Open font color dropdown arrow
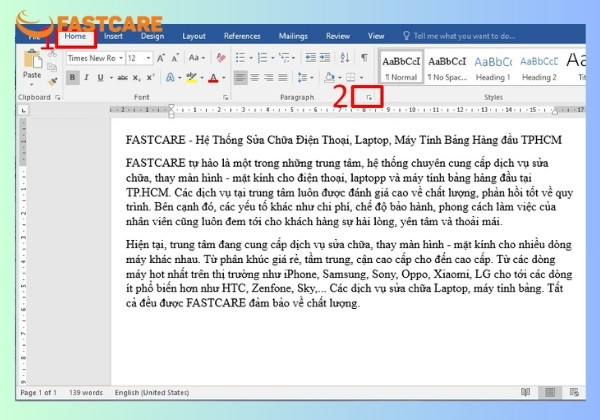Image resolution: width=600 pixels, height=420 pixels. tap(223, 78)
